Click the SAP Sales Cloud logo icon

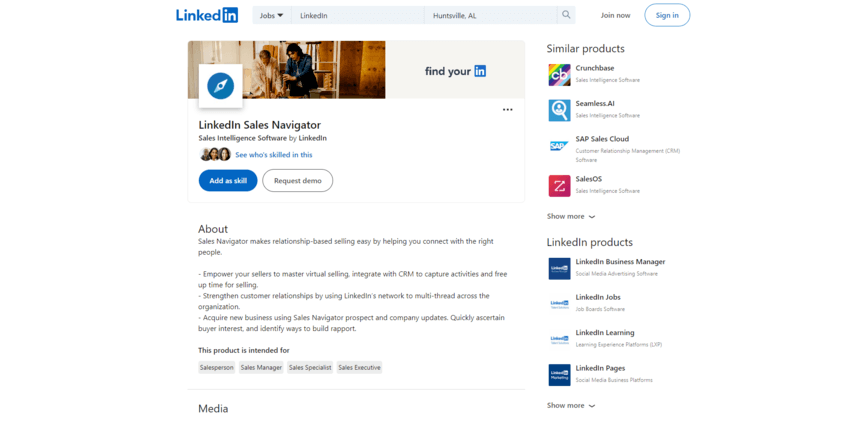click(559, 146)
